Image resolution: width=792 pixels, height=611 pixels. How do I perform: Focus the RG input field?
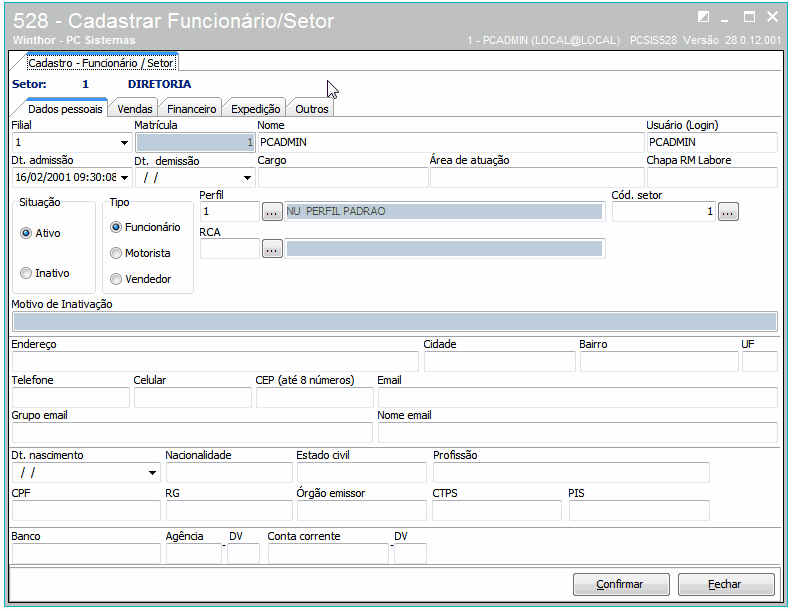[229, 511]
